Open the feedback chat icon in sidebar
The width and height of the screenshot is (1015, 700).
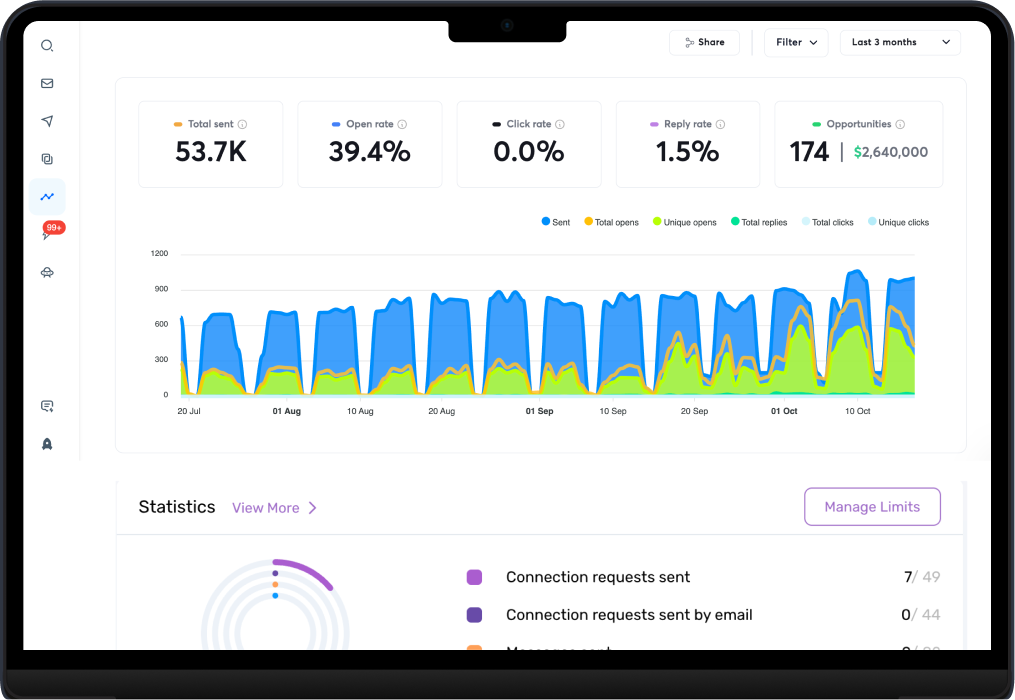click(47, 406)
